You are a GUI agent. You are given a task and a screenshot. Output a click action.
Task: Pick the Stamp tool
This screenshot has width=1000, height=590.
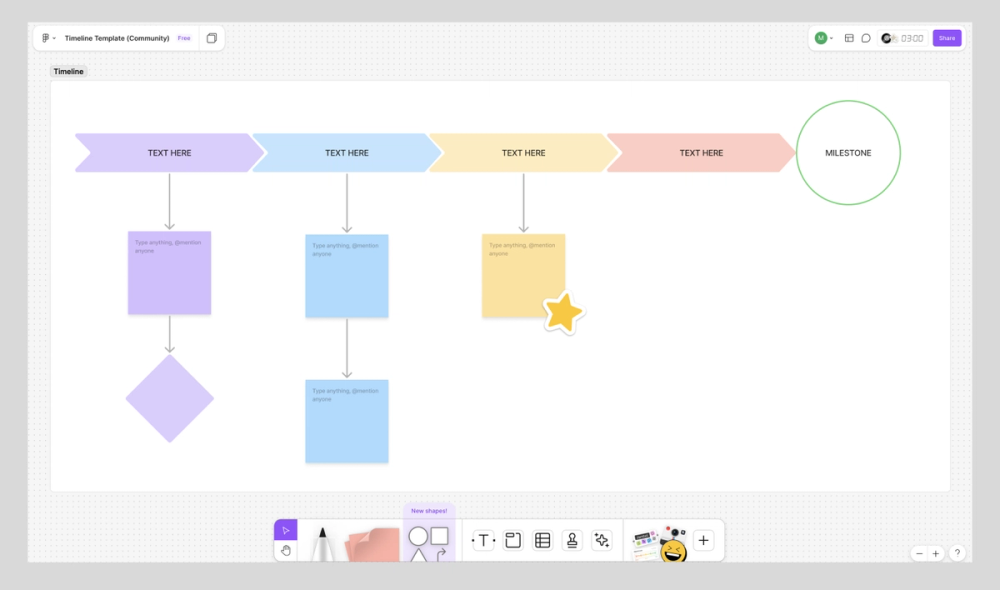[x=572, y=539]
